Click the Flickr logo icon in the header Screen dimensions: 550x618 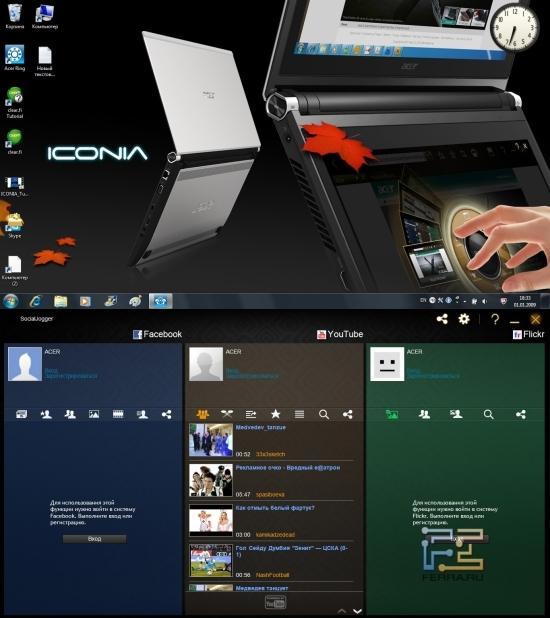[517, 335]
